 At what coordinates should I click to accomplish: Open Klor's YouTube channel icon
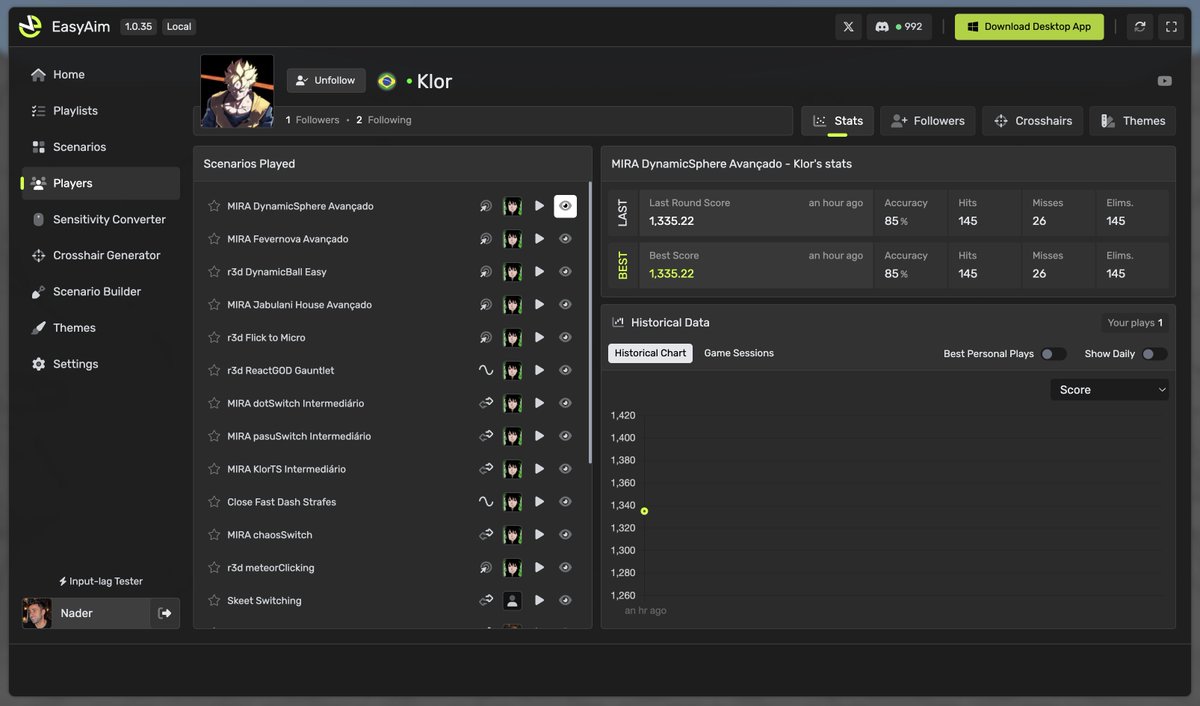point(1164,81)
